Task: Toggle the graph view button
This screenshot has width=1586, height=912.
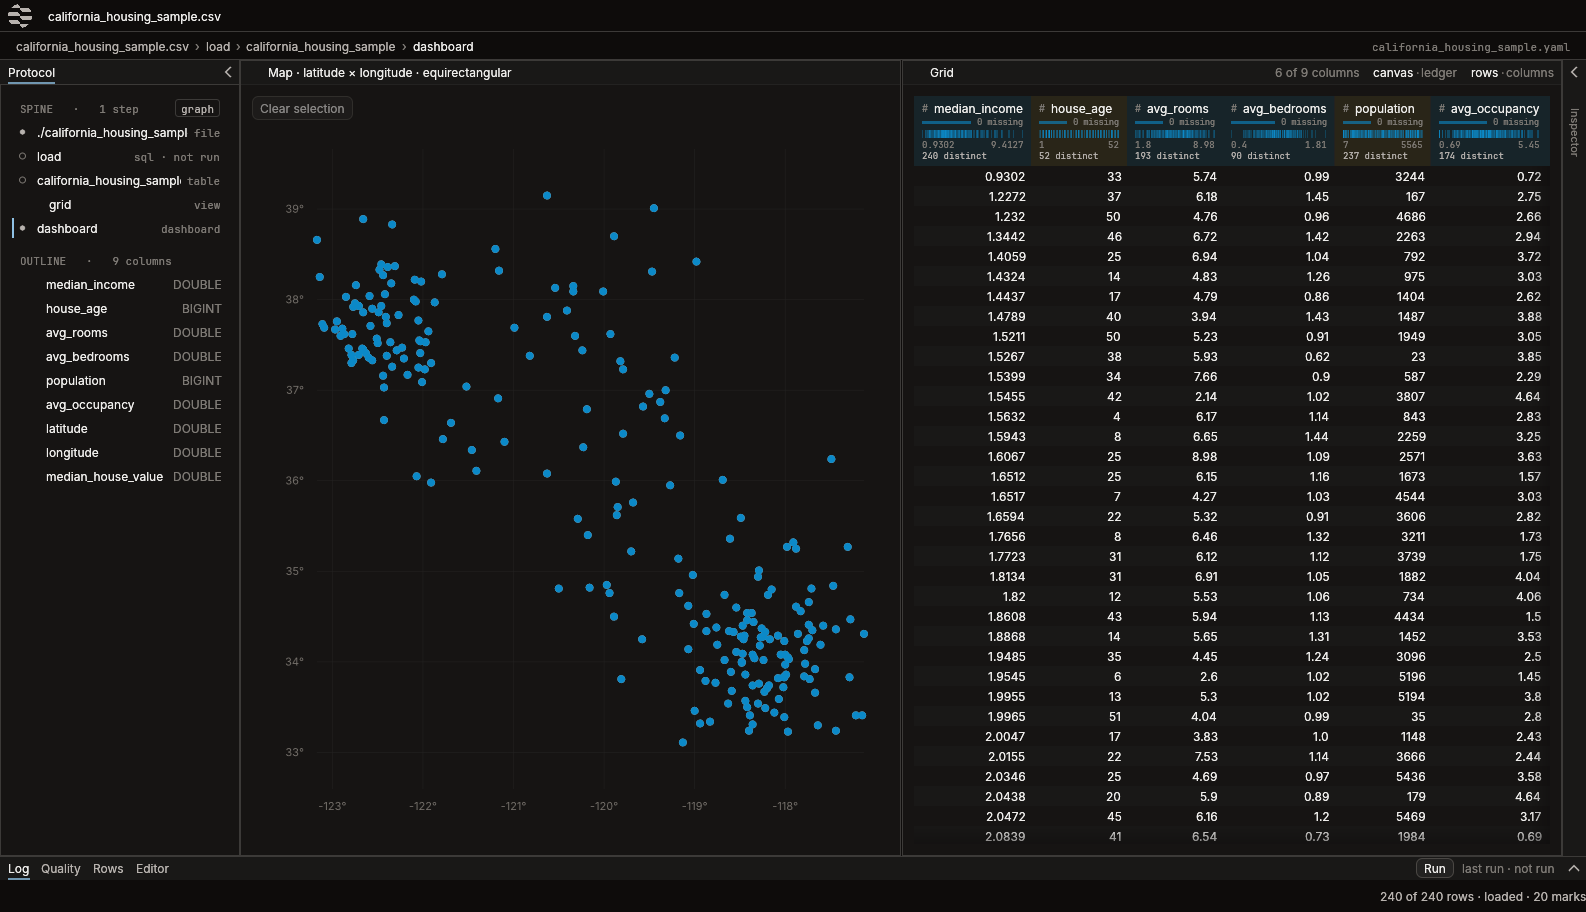Action: pyautogui.click(x=197, y=109)
